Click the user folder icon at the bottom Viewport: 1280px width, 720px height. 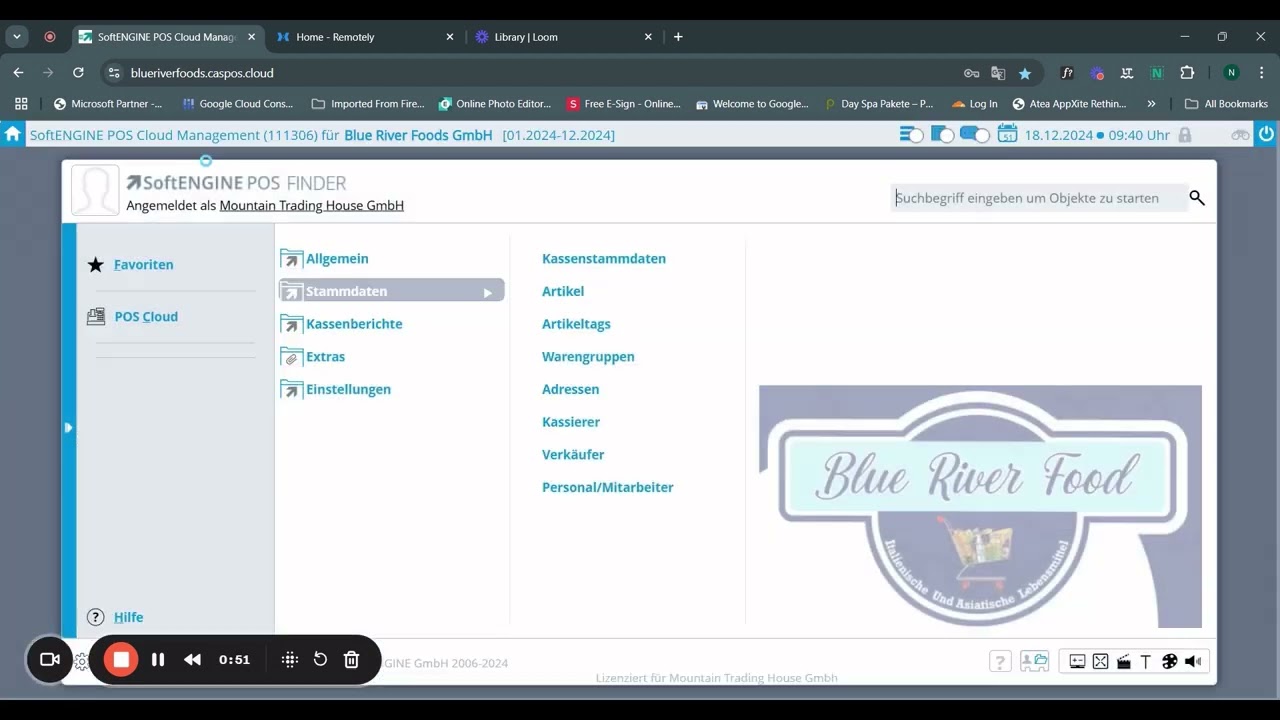(1034, 661)
